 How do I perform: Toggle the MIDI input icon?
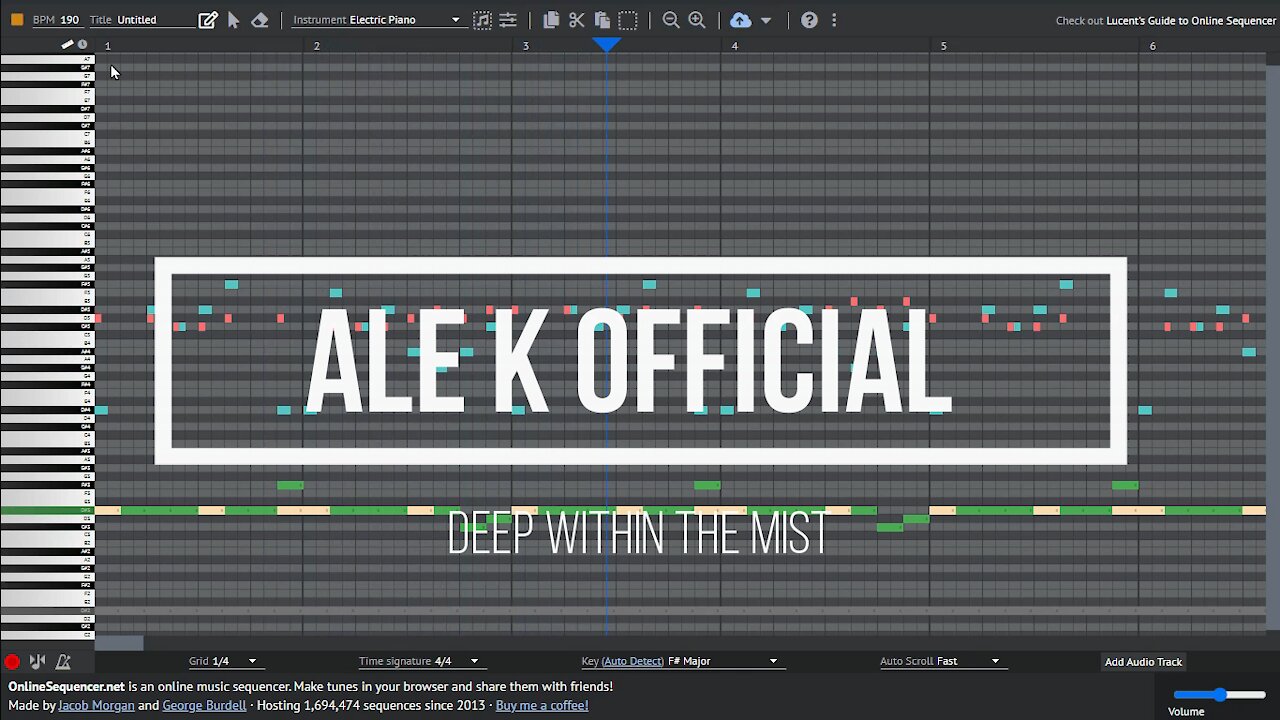click(x=37, y=662)
